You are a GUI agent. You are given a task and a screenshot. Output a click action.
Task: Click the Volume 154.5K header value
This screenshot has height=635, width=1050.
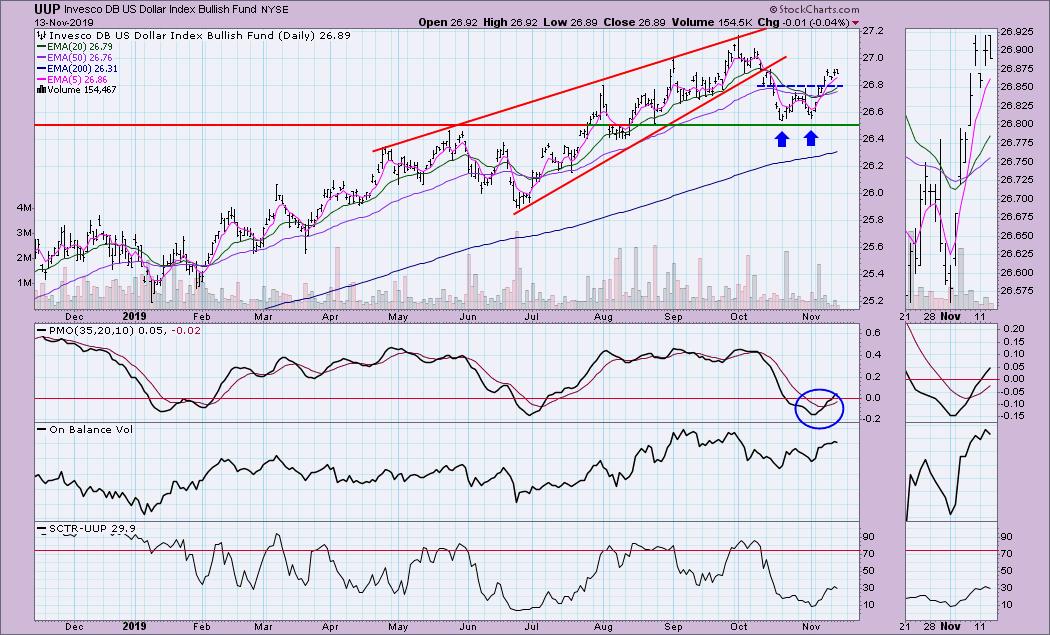[711, 23]
